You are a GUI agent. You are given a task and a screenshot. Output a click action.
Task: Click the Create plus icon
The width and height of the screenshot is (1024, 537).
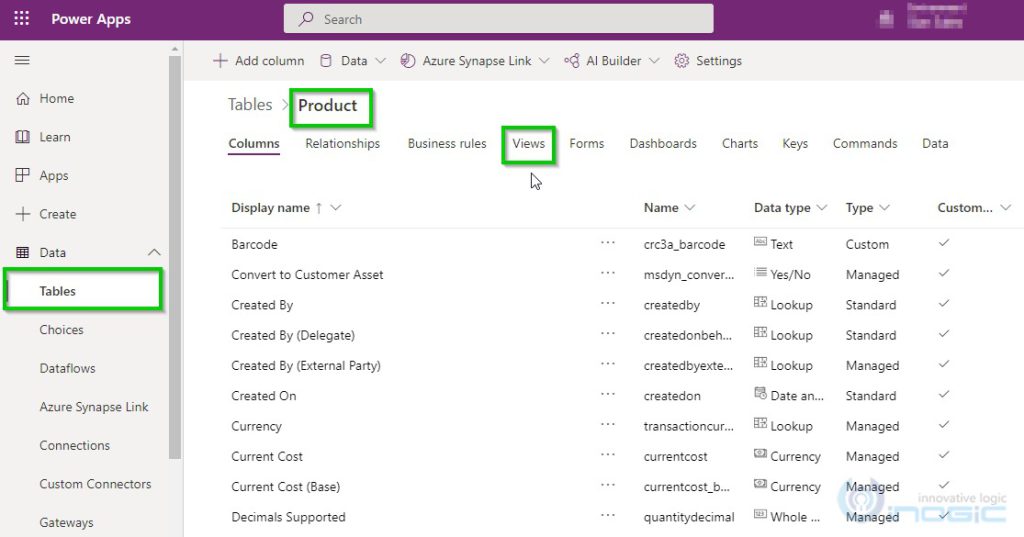click(23, 214)
